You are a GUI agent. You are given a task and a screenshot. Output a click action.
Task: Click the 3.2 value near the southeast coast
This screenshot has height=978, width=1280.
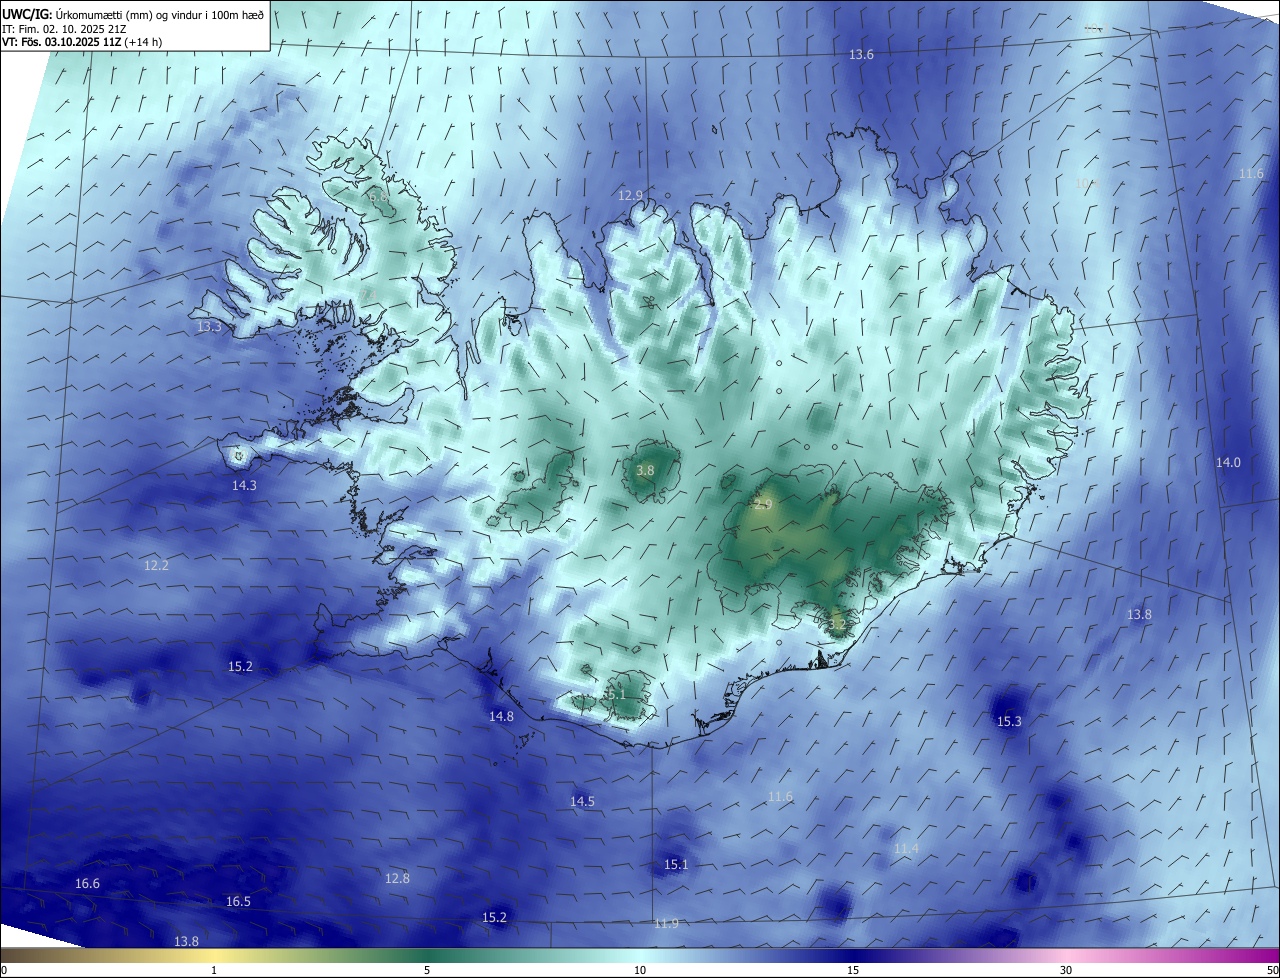pos(838,625)
